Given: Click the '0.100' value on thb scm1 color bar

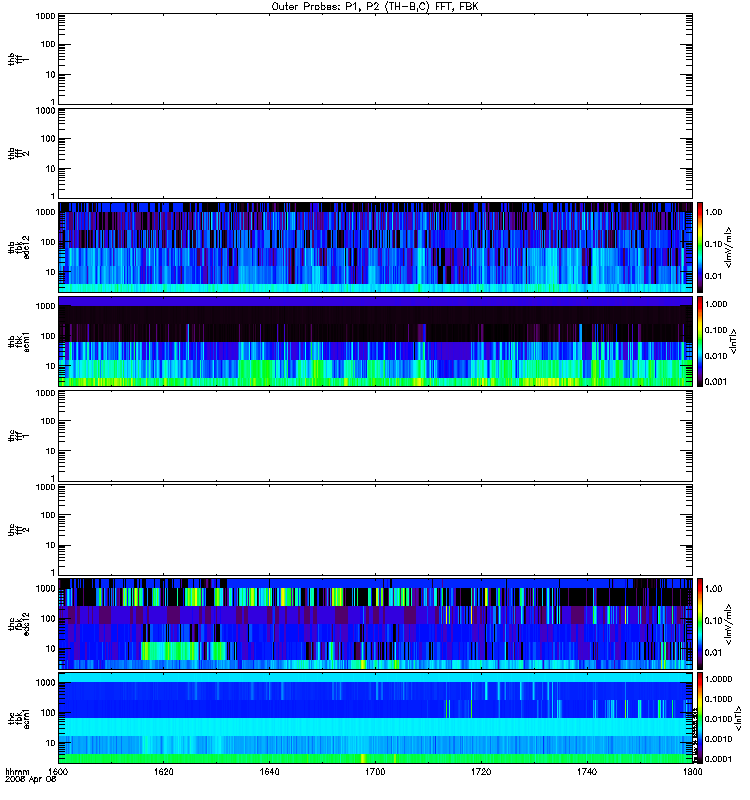Looking at the screenshot, I should click(716, 330).
